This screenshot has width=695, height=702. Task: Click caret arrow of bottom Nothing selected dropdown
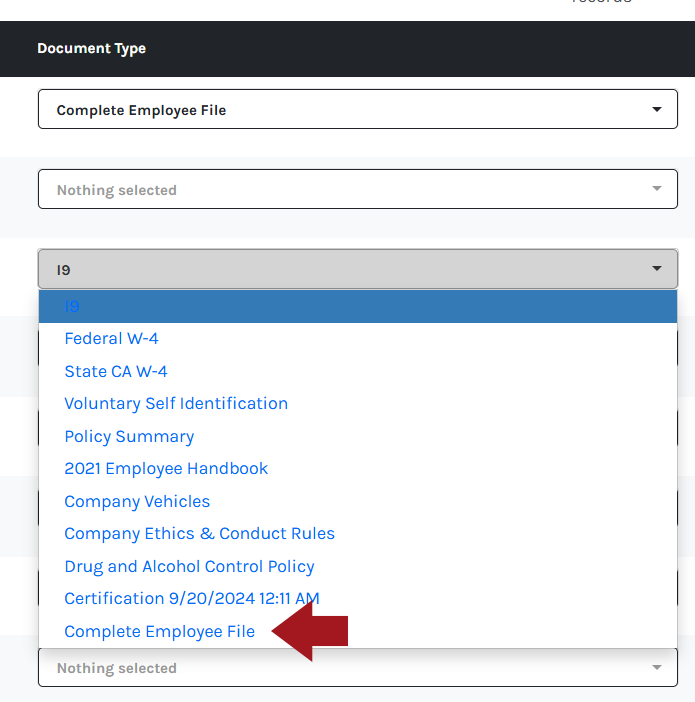(656, 667)
